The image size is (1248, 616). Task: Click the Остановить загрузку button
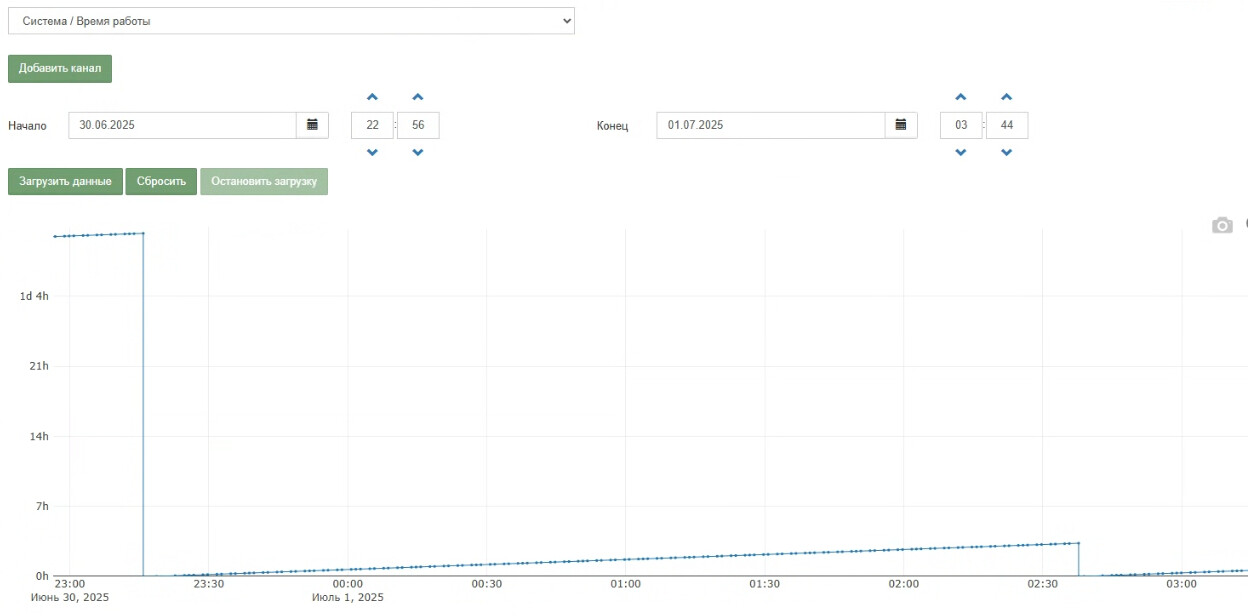click(x=264, y=181)
